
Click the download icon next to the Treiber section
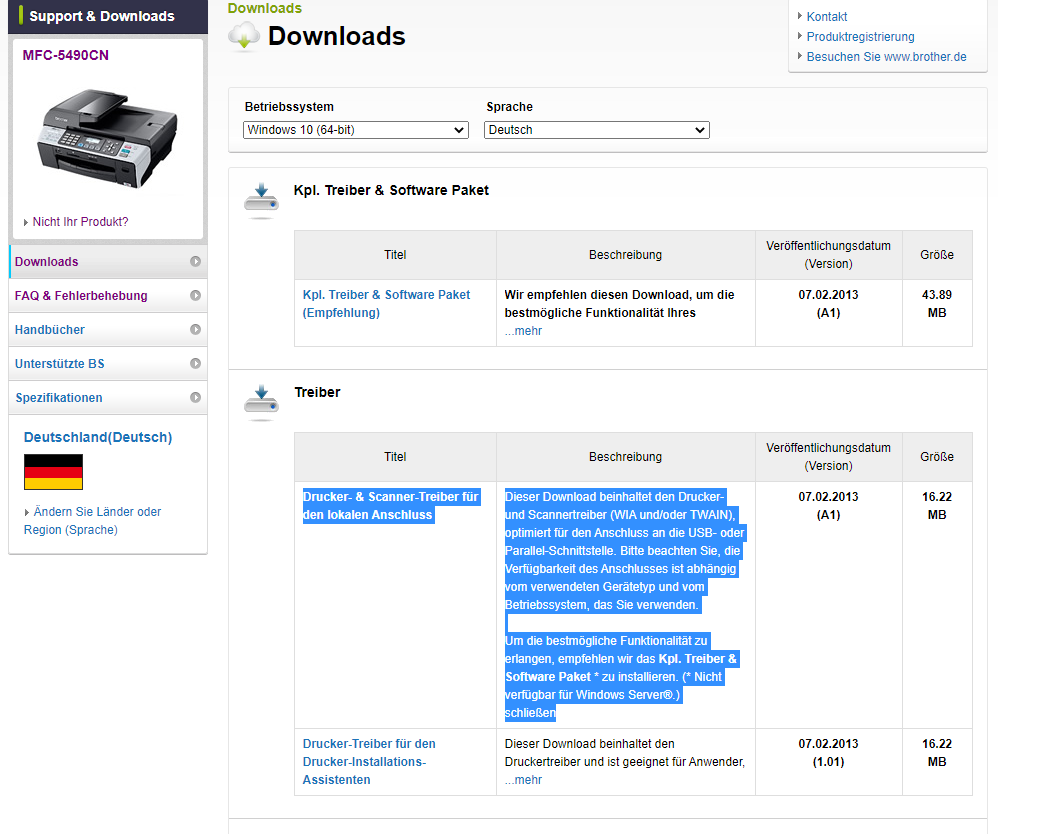(262, 403)
